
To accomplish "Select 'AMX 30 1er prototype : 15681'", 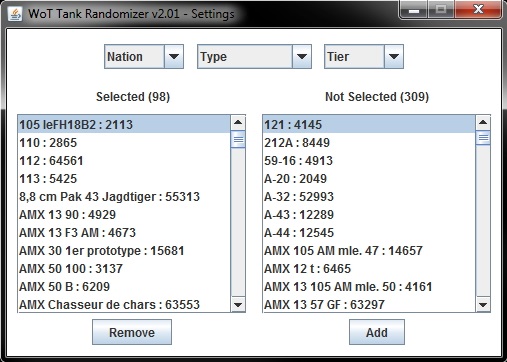I will [124, 251].
